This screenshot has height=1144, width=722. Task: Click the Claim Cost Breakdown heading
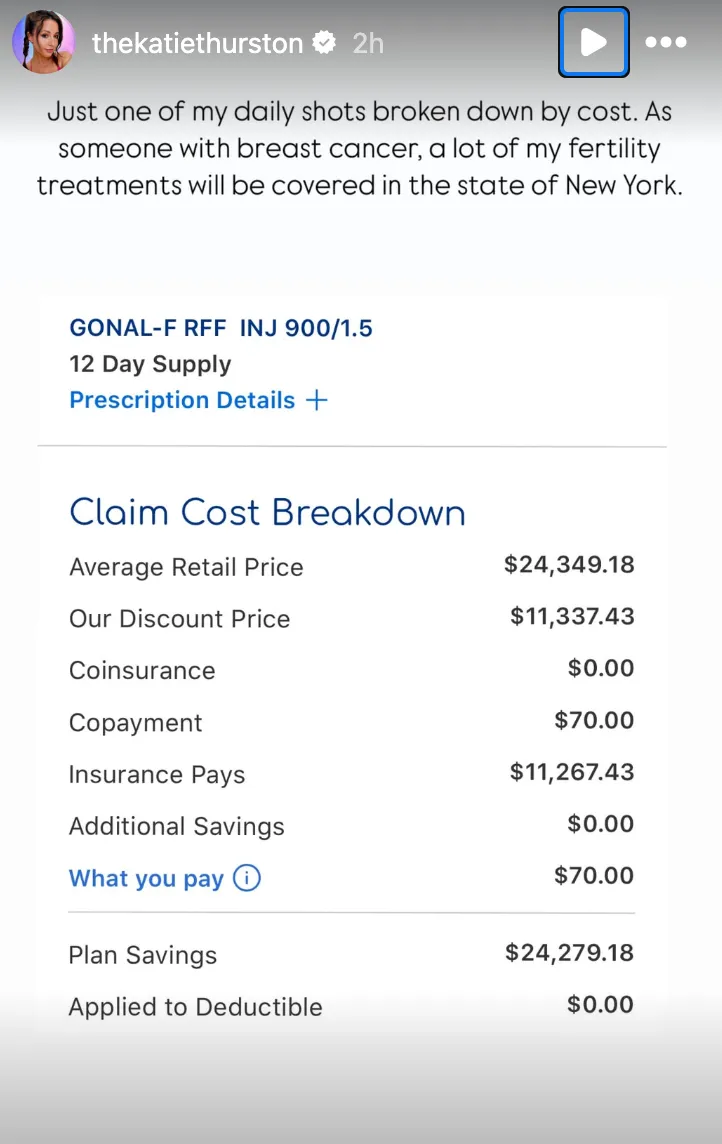pyautogui.click(x=267, y=512)
